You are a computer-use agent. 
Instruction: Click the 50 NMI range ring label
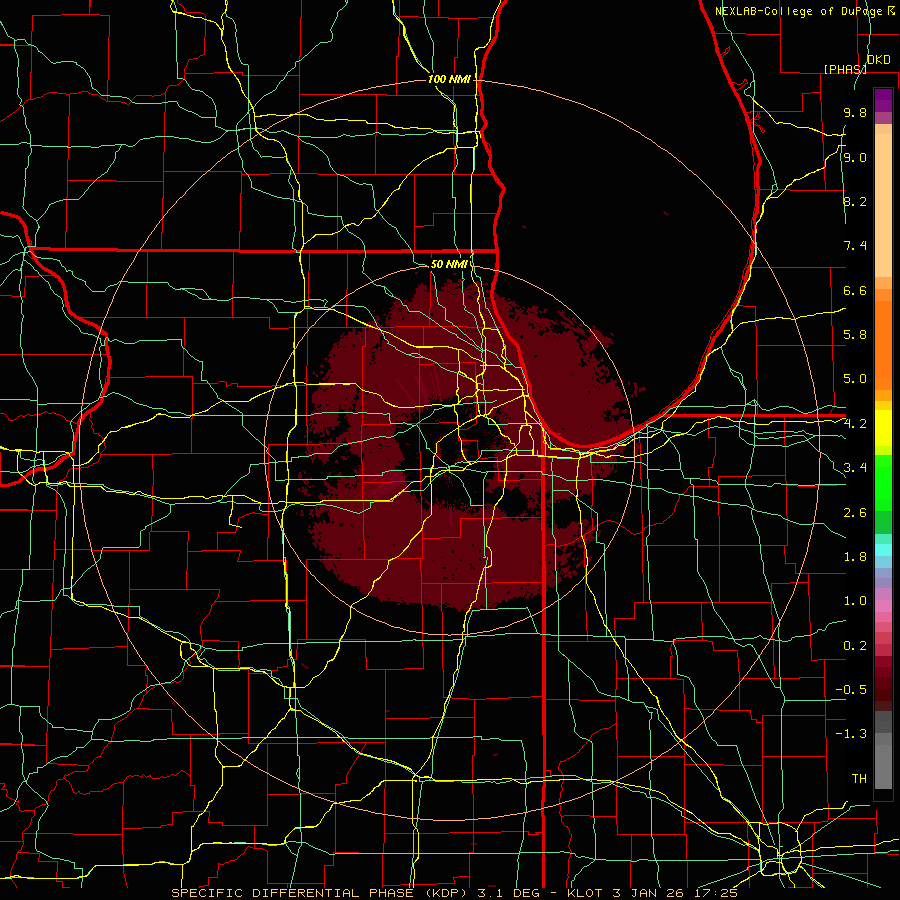coord(449,264)
